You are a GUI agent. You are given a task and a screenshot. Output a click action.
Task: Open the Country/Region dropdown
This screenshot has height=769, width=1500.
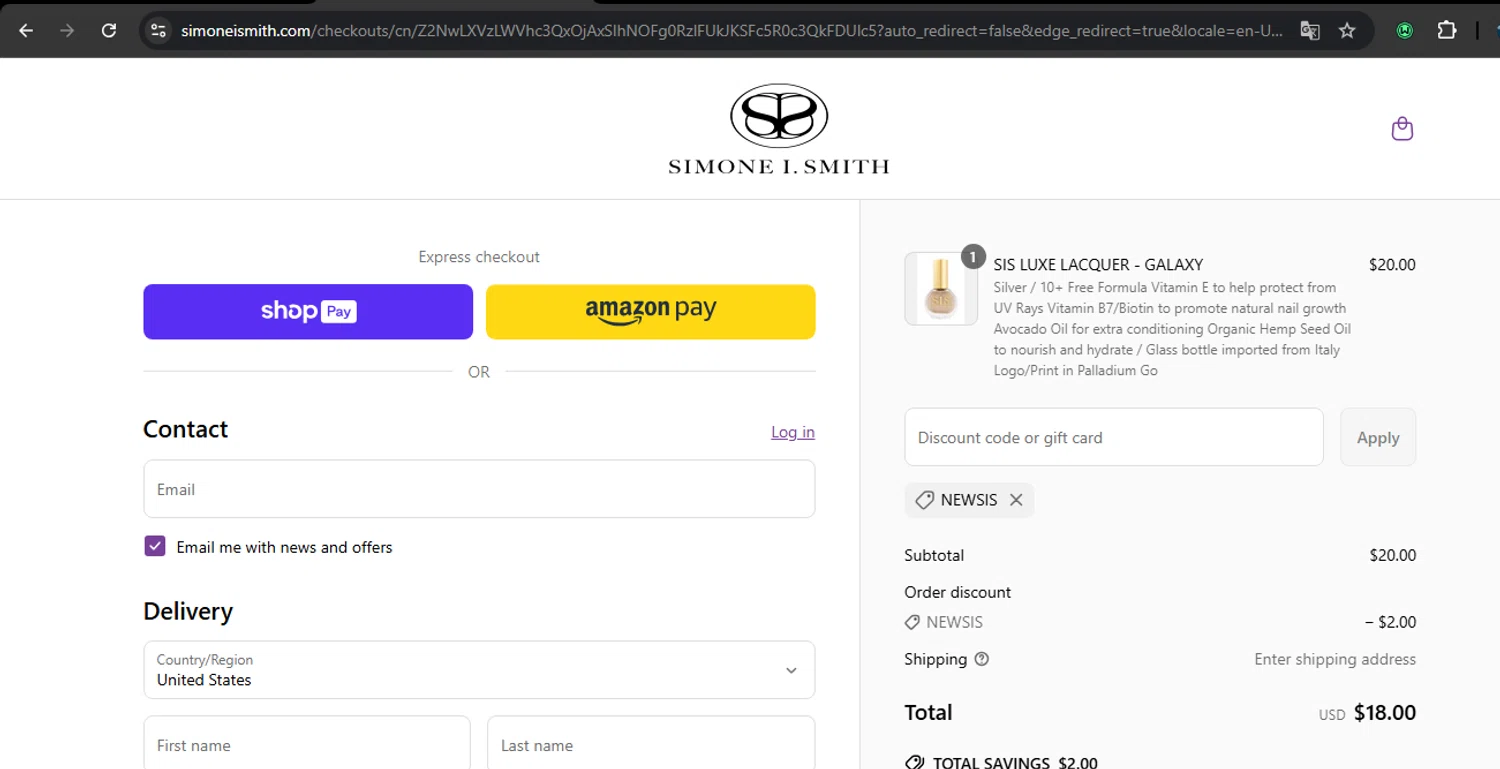coord(479,670)
